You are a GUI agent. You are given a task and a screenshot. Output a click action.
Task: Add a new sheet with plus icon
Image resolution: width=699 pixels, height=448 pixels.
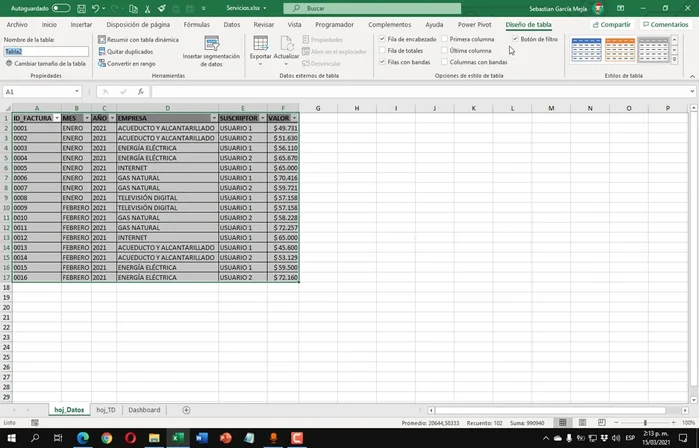pos(186,410)
